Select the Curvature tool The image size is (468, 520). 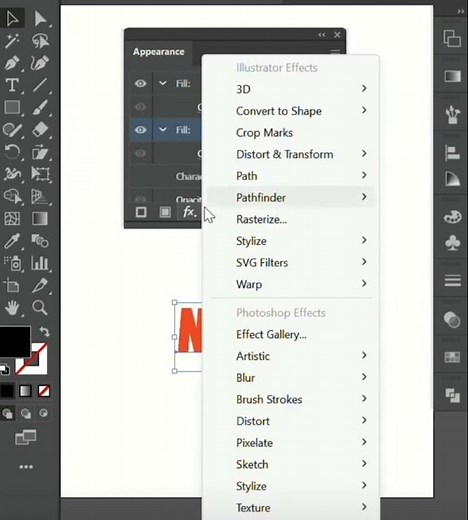click(40, 63)
